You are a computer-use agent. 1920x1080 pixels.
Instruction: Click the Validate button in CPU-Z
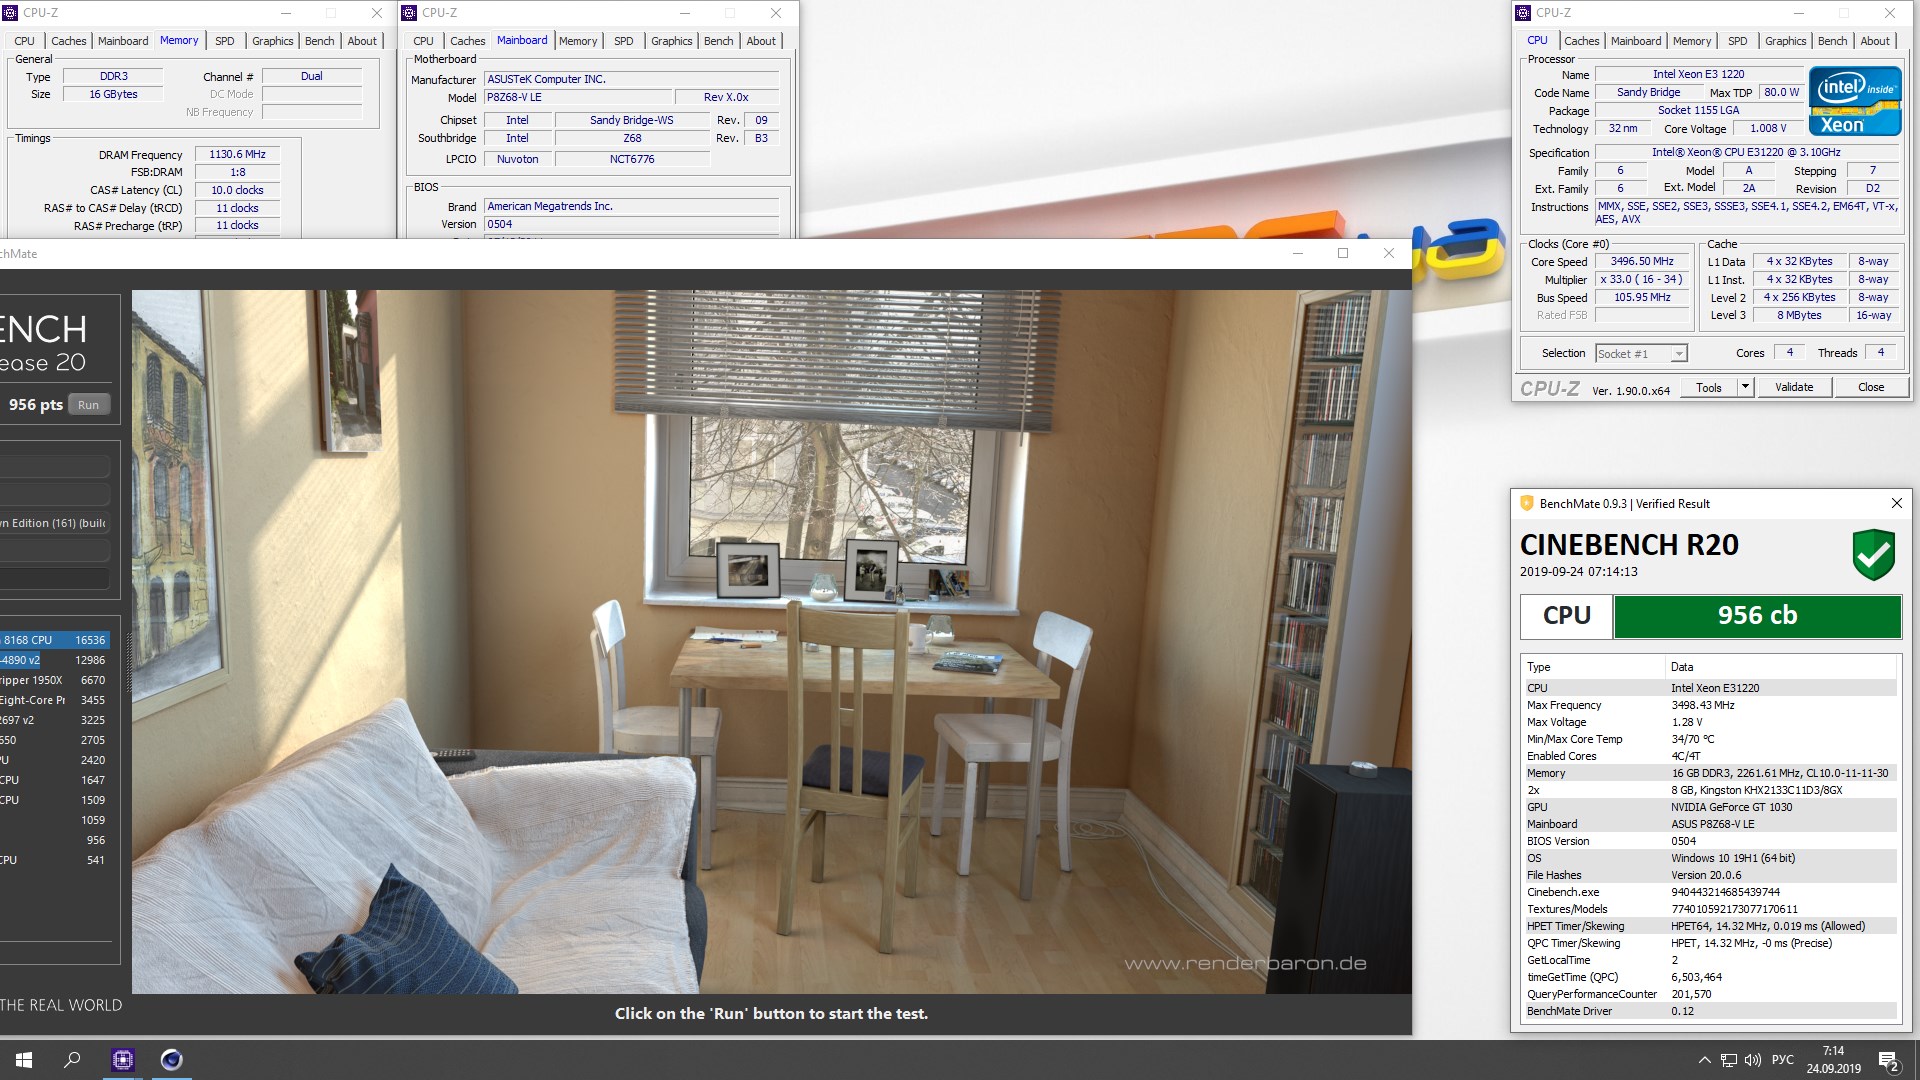point(1794,387)
